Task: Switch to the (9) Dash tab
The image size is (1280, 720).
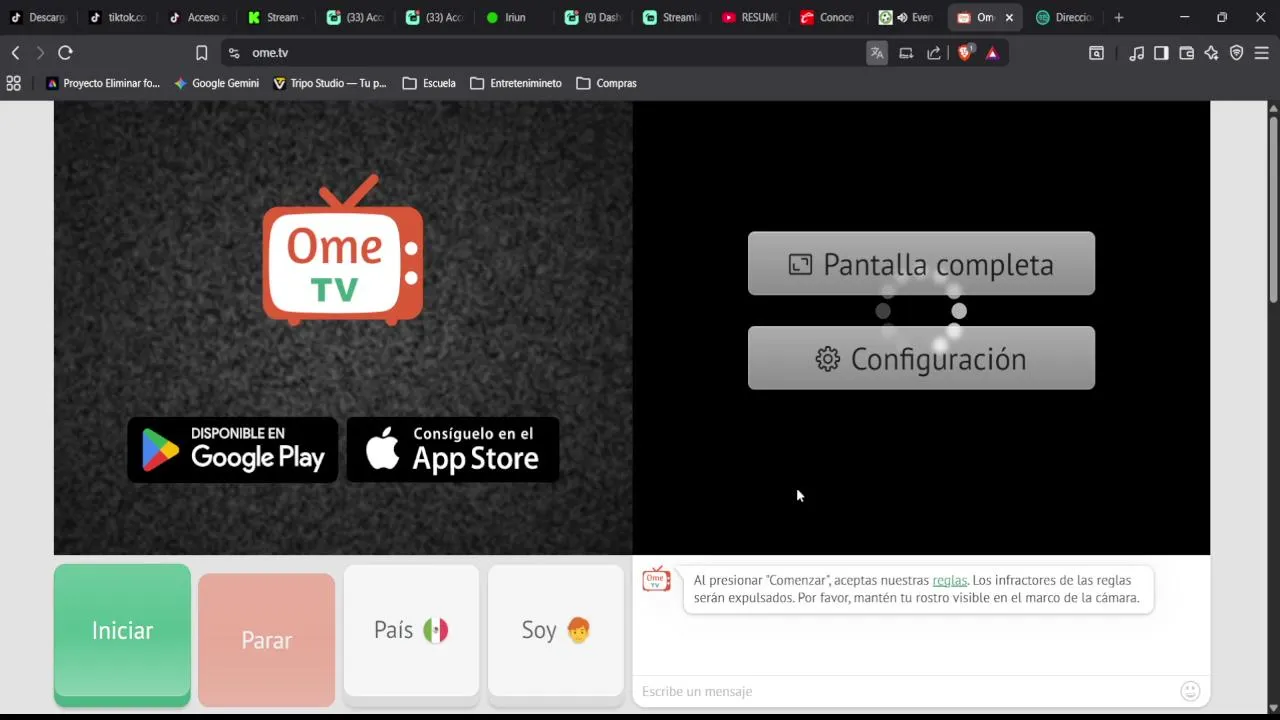Action: [593, 17]
